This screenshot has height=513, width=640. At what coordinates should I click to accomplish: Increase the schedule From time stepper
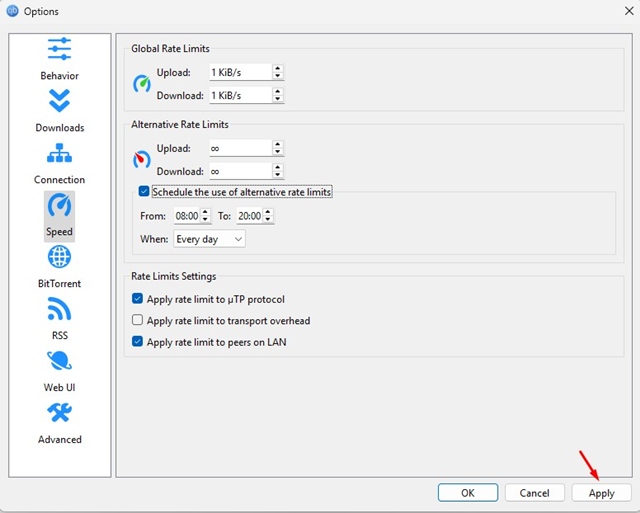click(x=205, y=211)
